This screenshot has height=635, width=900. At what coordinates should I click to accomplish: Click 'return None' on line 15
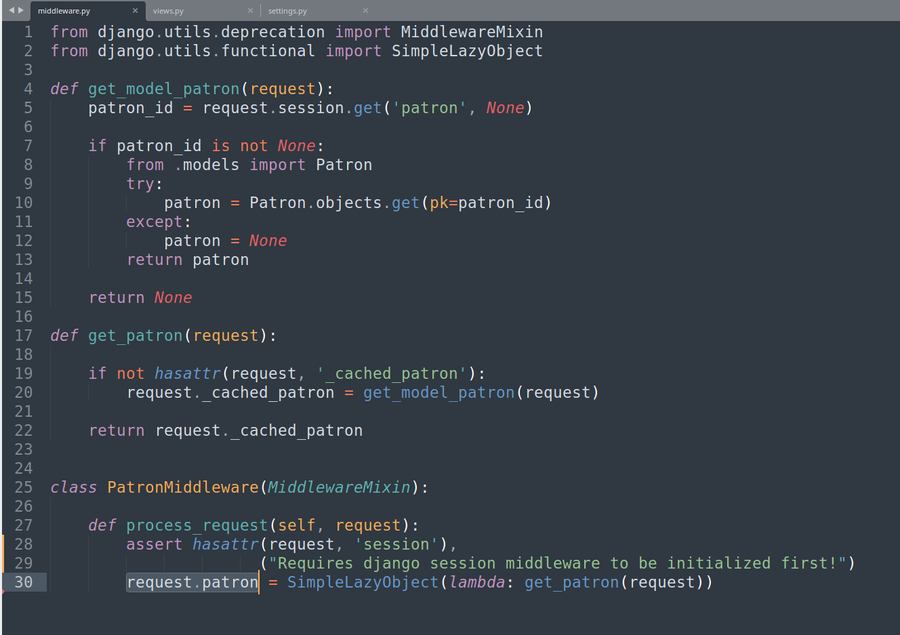(141, 297)
